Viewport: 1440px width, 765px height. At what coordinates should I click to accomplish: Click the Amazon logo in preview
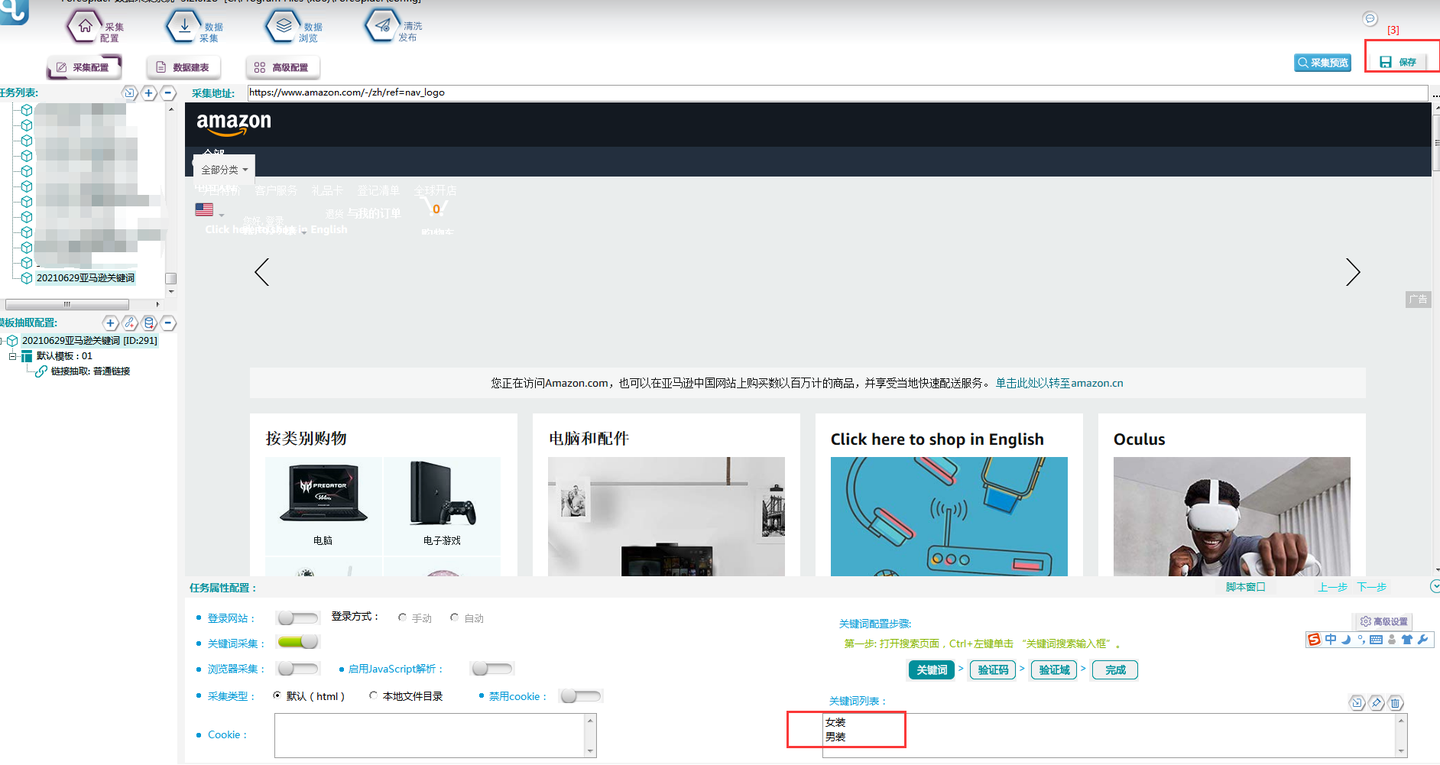pos(234,125)
